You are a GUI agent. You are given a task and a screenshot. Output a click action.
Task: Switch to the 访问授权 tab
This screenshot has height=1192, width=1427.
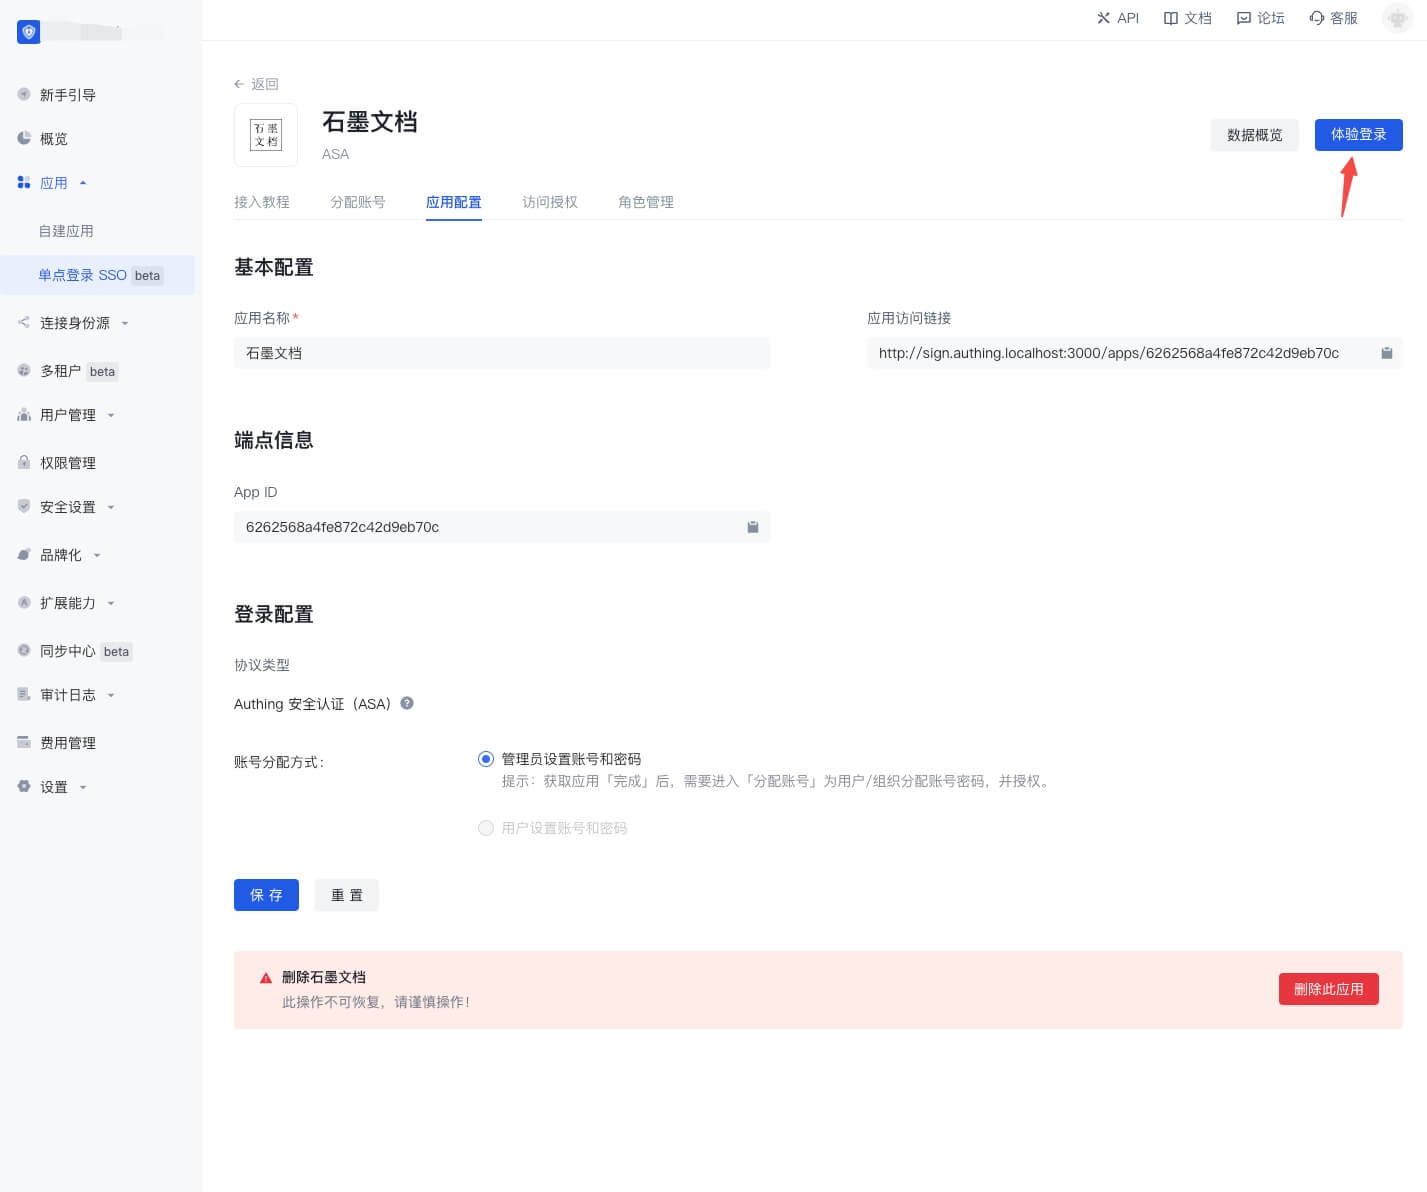tap(549, 202)
